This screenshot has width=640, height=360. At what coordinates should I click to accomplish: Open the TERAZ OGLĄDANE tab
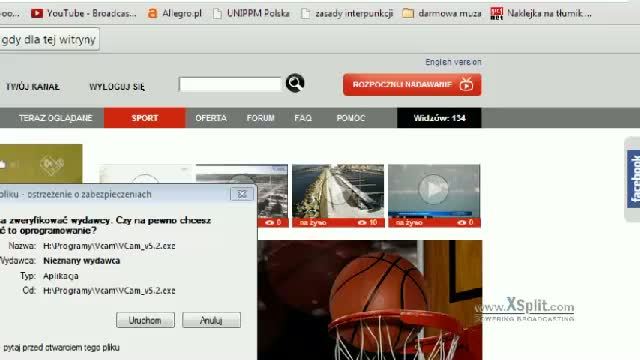pyautogui.click(x=55, y=118)
